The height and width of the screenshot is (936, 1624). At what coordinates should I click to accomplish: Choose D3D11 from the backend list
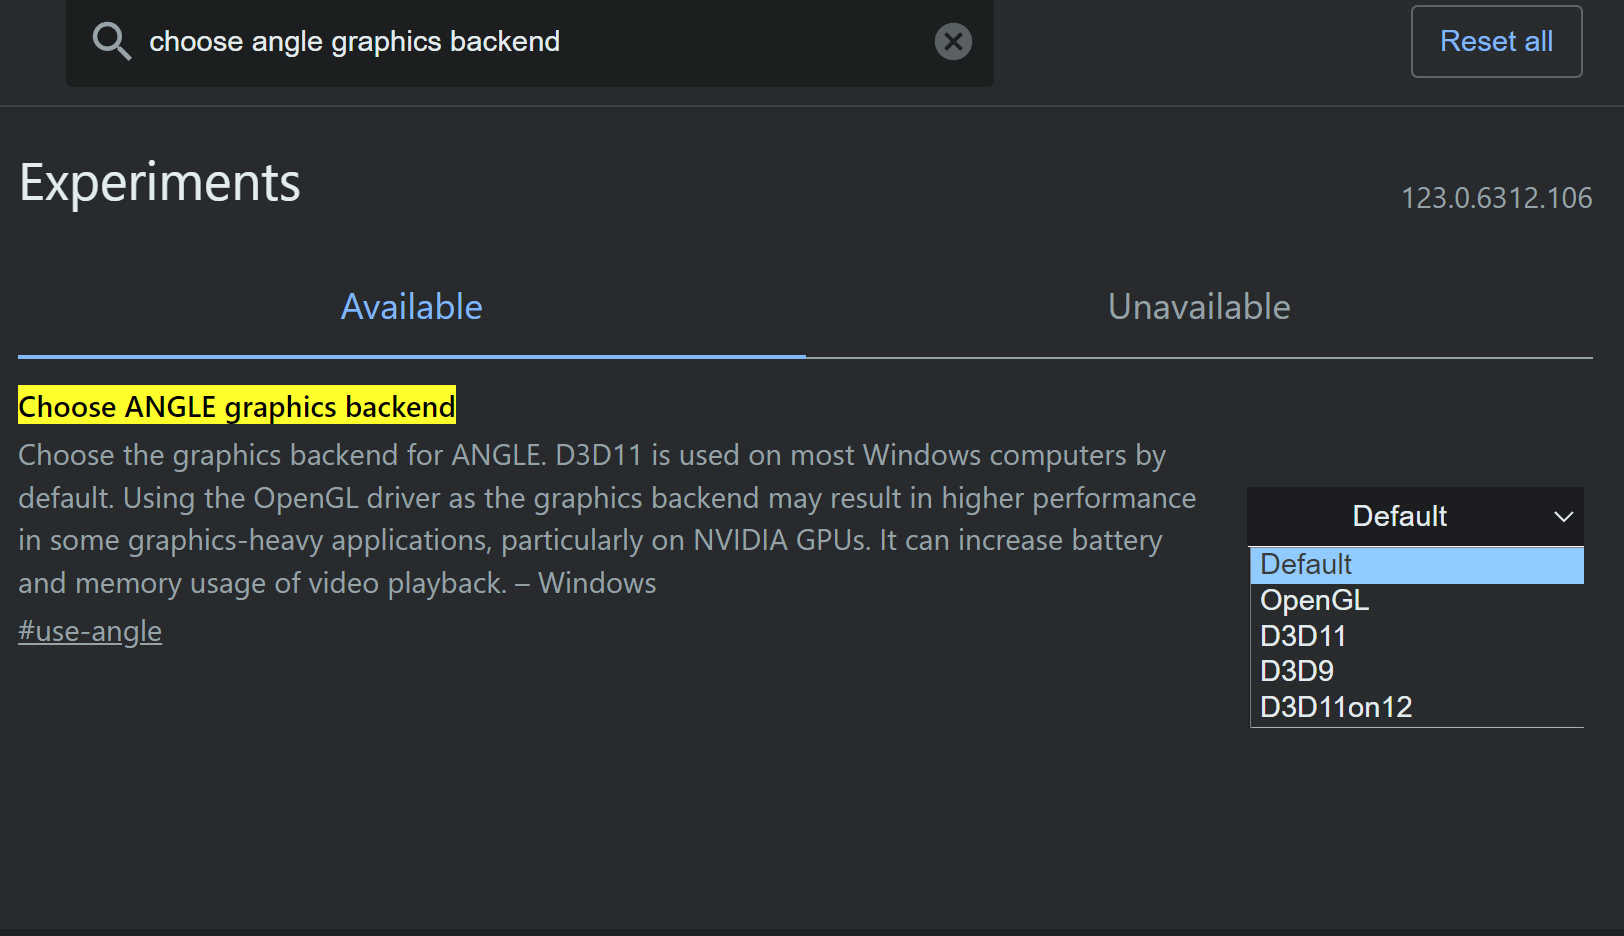tap(1303, 636)
